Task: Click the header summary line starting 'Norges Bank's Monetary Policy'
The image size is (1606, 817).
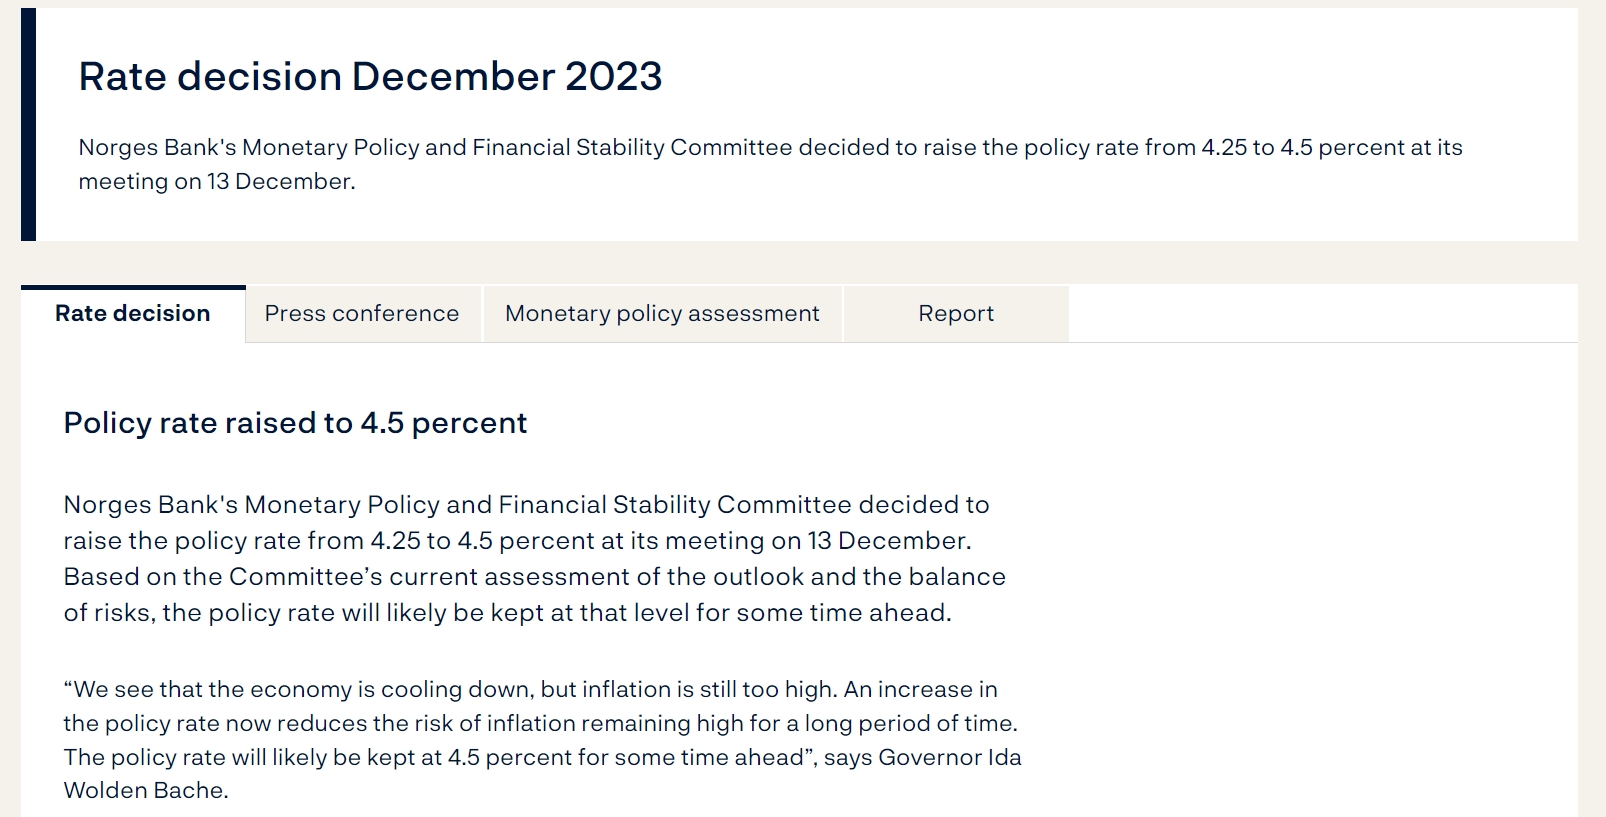Action: click(770, 148)
